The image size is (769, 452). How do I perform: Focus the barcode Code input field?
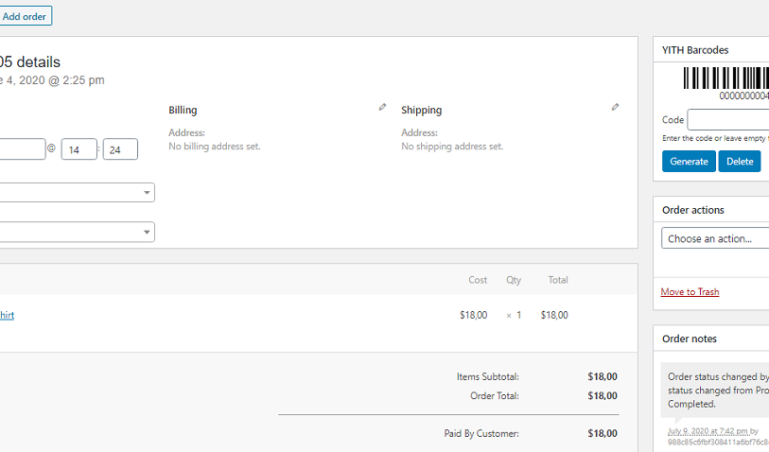(728, 120)
